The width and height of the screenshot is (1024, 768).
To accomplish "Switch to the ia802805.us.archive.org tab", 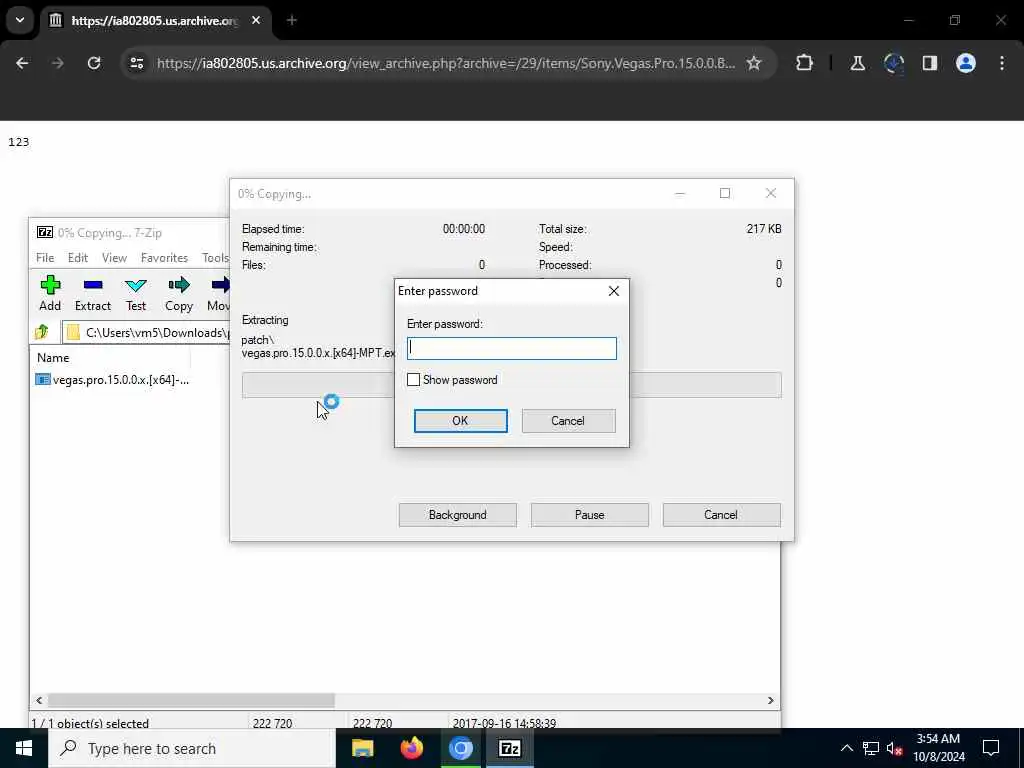I will click(155, 21).
